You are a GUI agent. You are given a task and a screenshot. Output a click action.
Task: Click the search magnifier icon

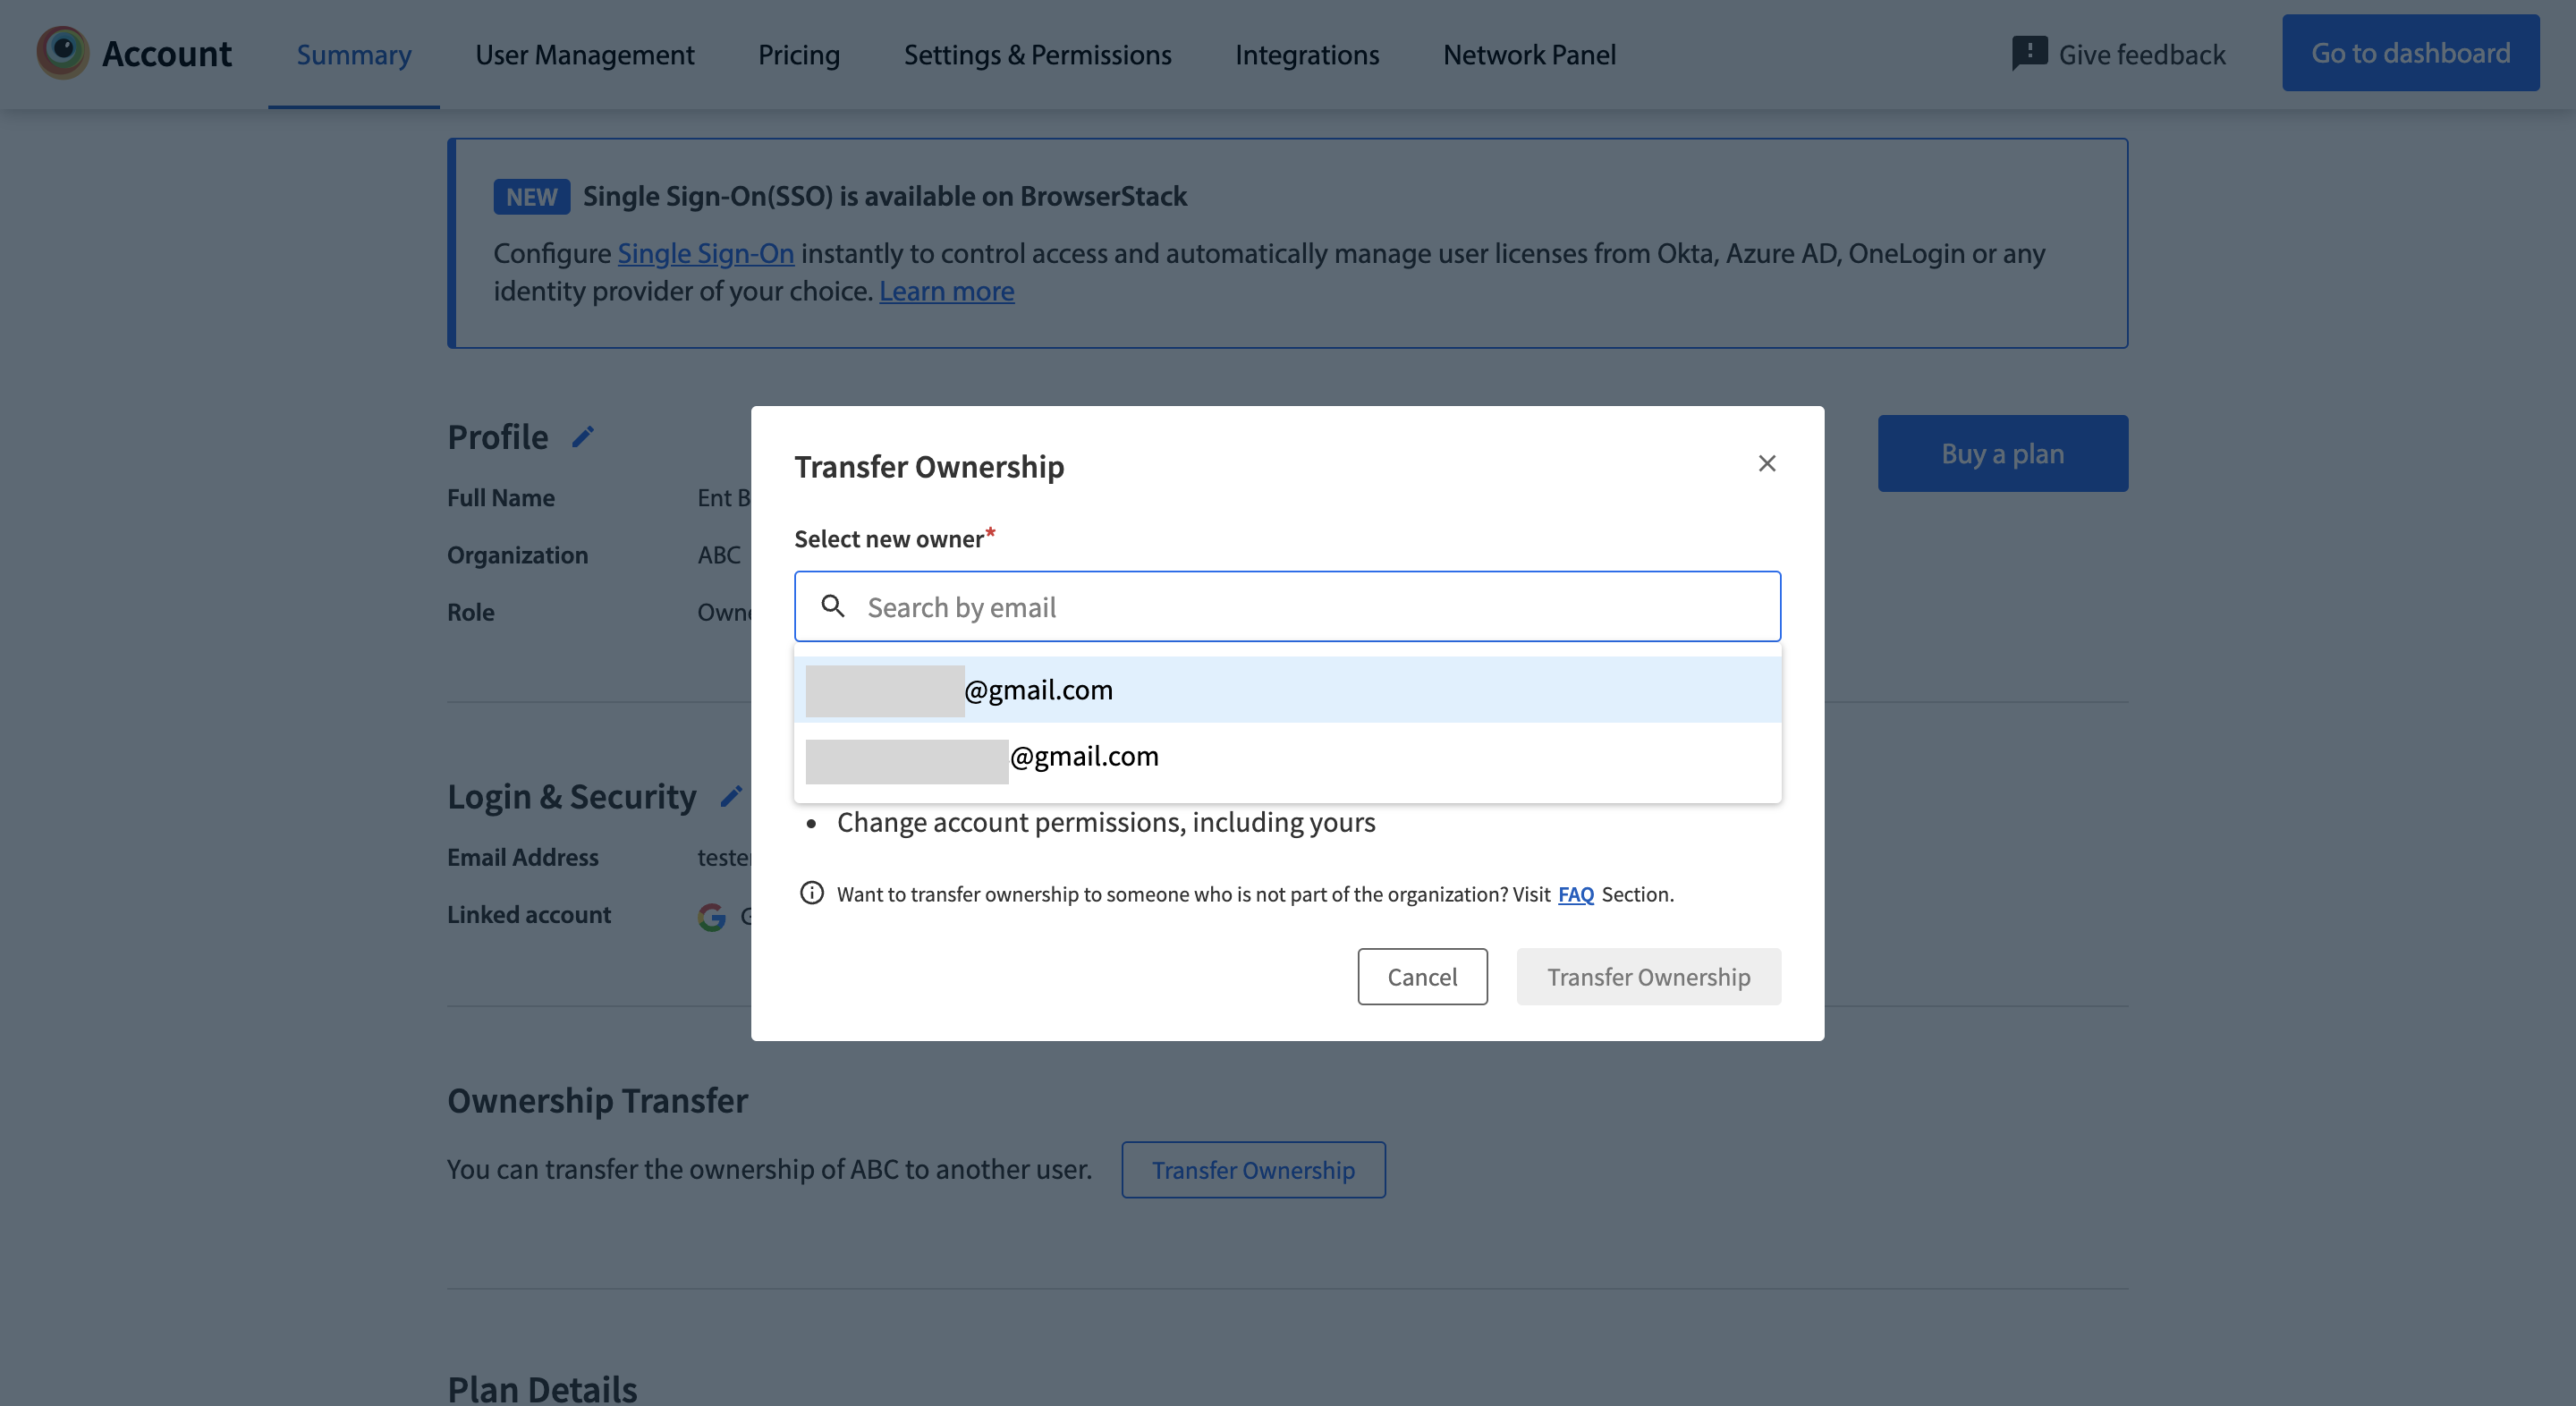pyautogui.click(x=833, y=606)
